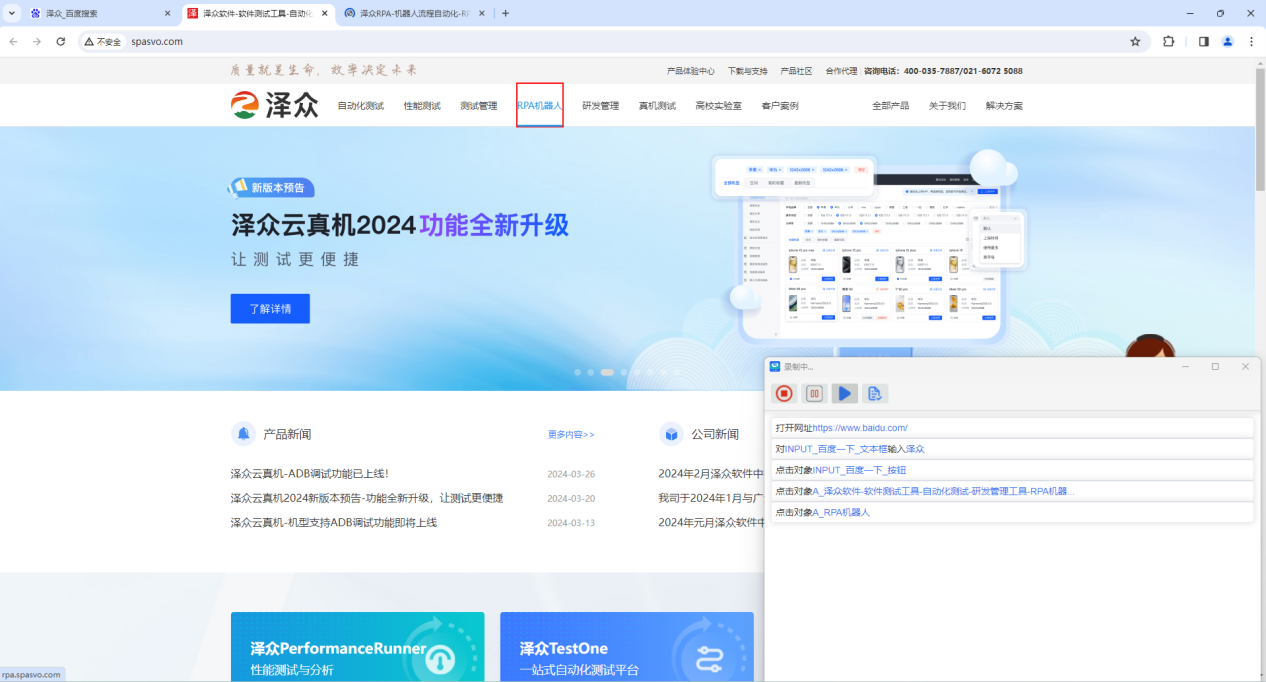Go forward using the browser forward arrow
The image size is (1266, 682).
(37, 41)
